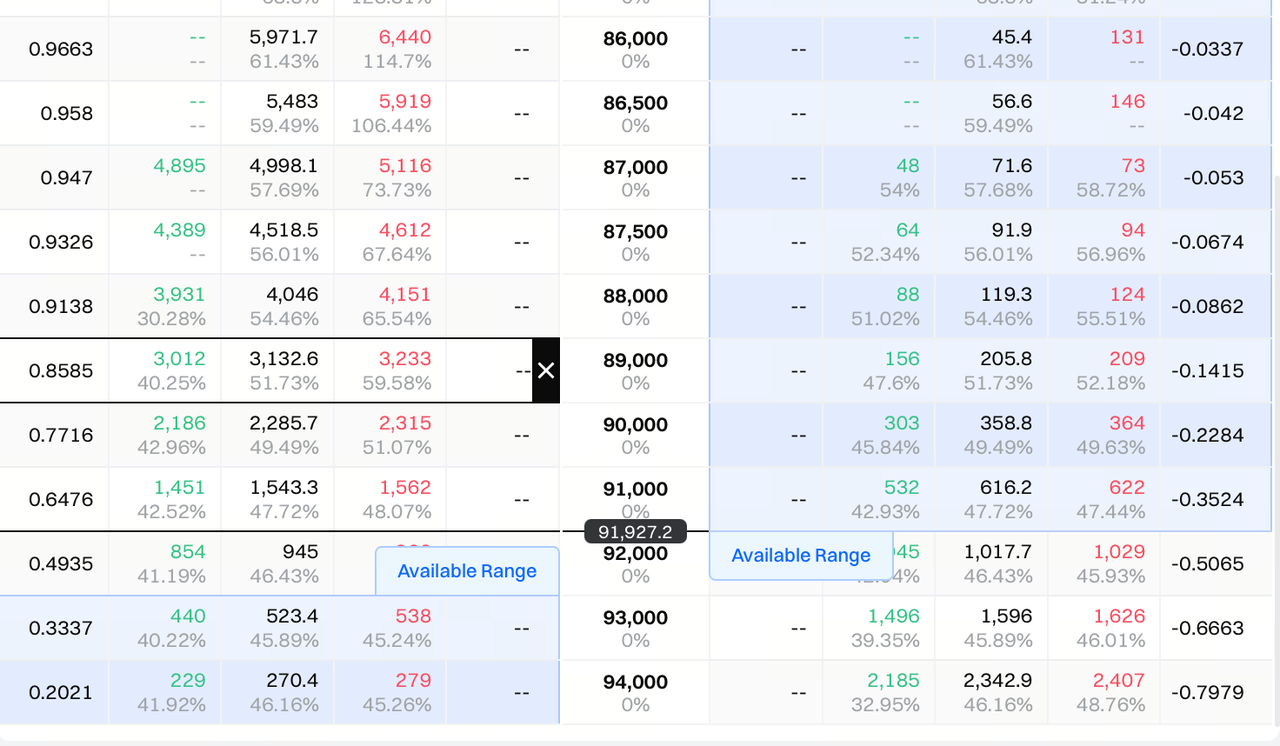The width and height of the screenshot is (1280, 746).
Task: Click the put delta value -0.5065
Action: (1213, 564)
